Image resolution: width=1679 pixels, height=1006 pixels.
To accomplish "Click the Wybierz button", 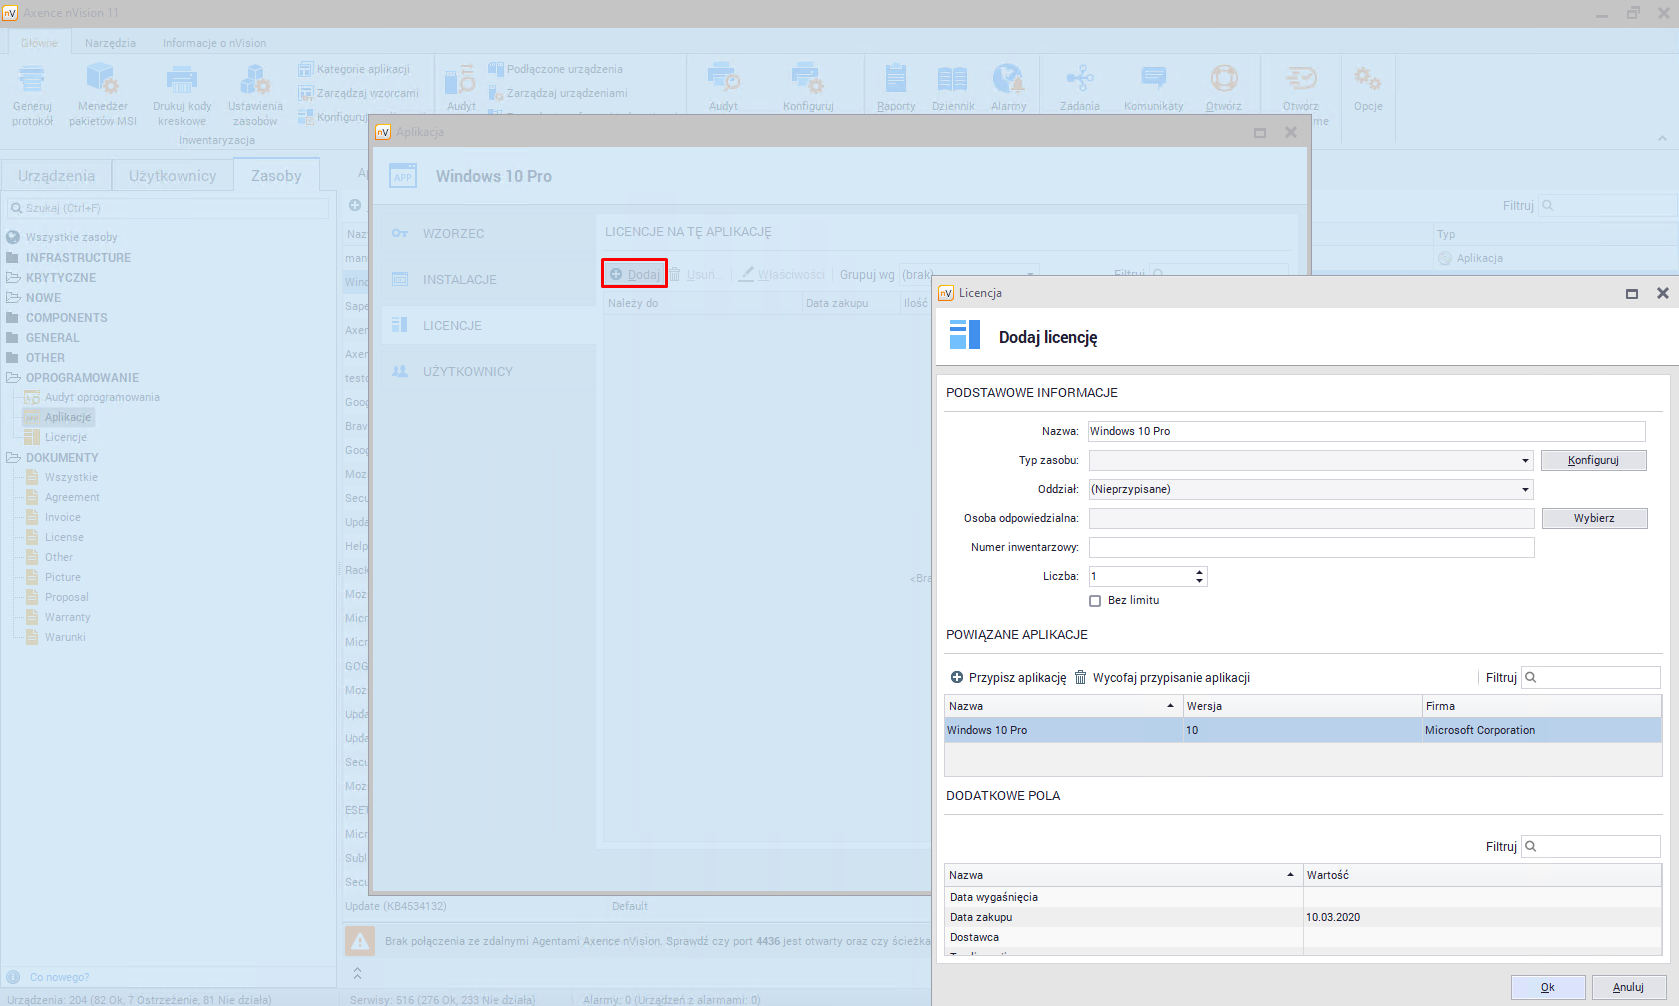I will tap(1593, 518).
